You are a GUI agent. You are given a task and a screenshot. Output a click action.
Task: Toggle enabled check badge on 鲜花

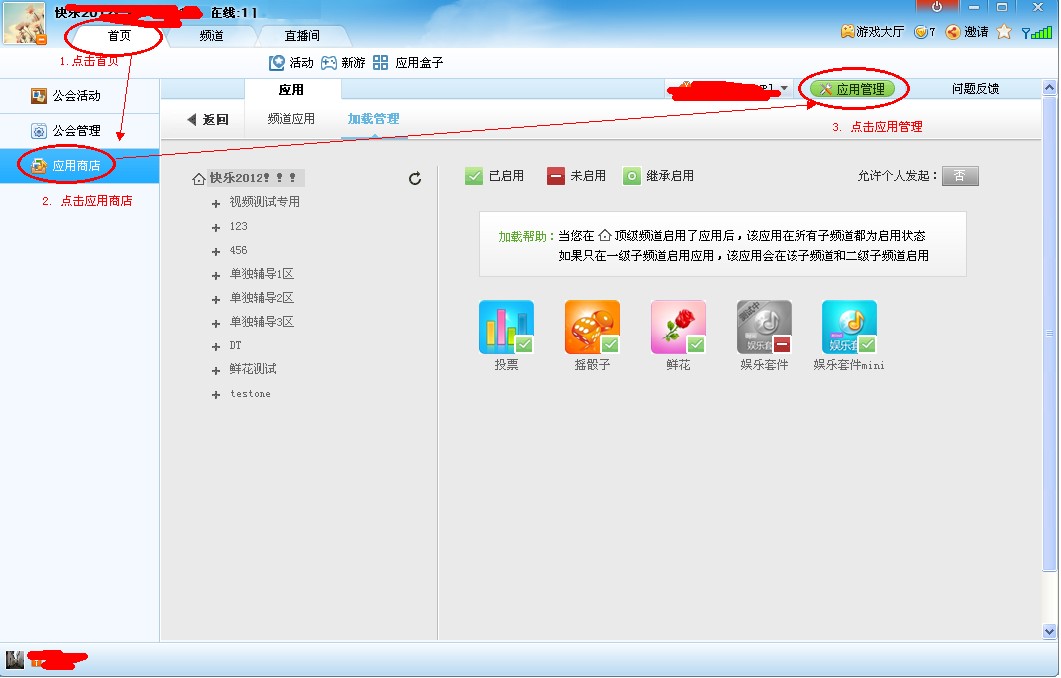coord(696,344)
